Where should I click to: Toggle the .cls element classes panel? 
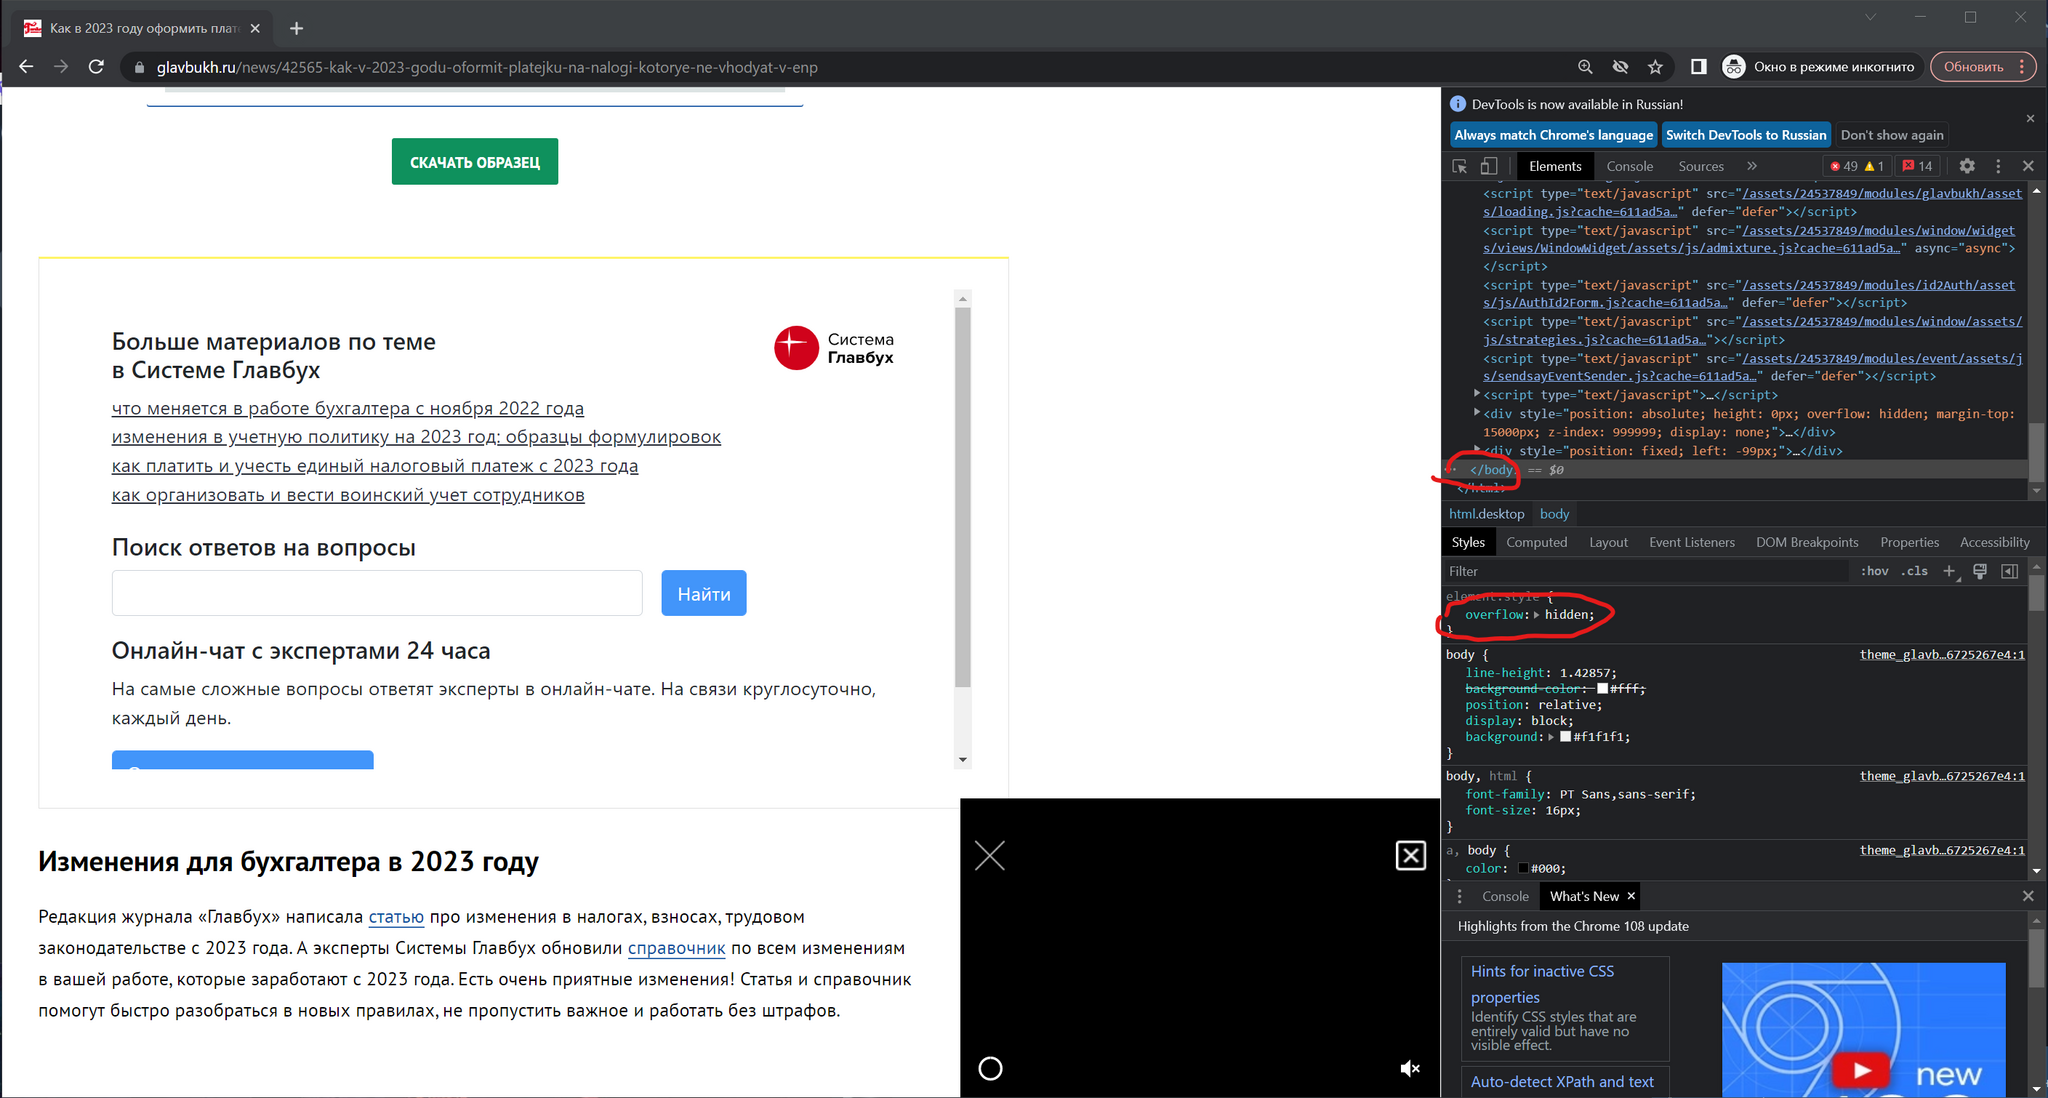pos(1915,571)
